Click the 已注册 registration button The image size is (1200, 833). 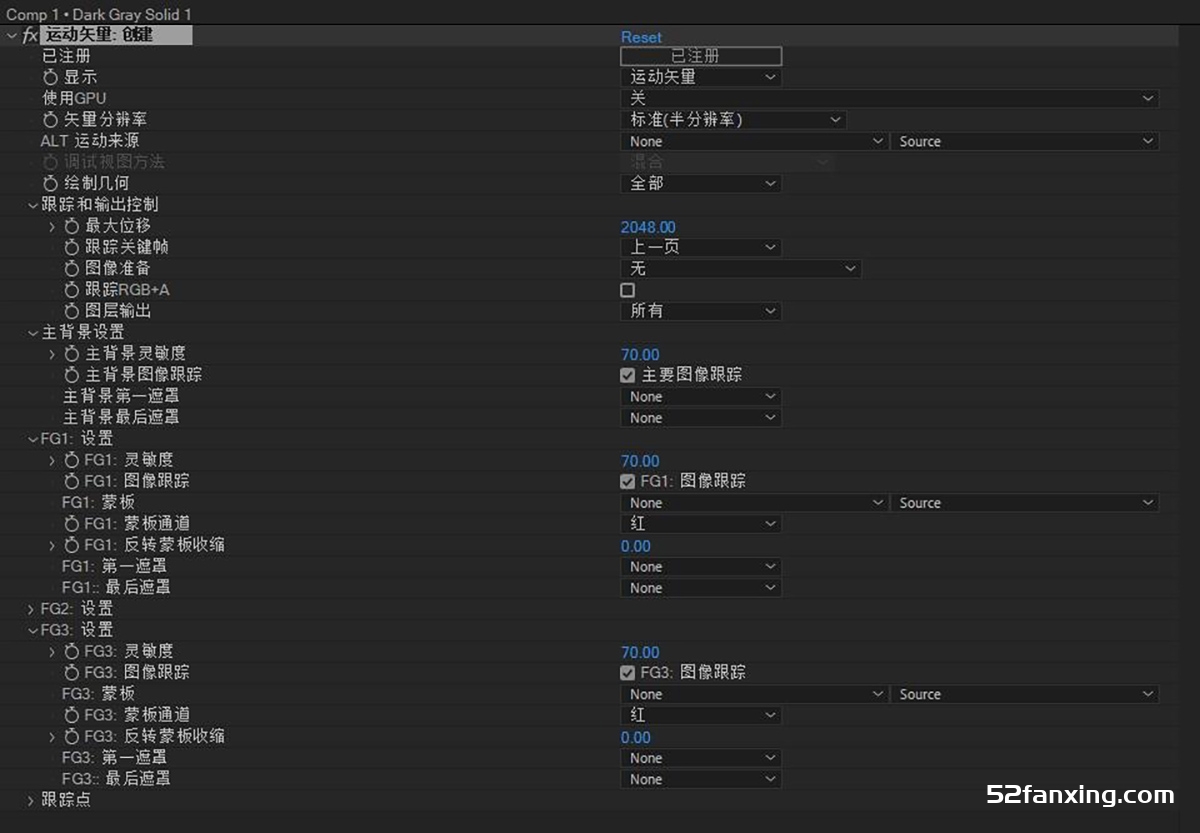[701, 56]
